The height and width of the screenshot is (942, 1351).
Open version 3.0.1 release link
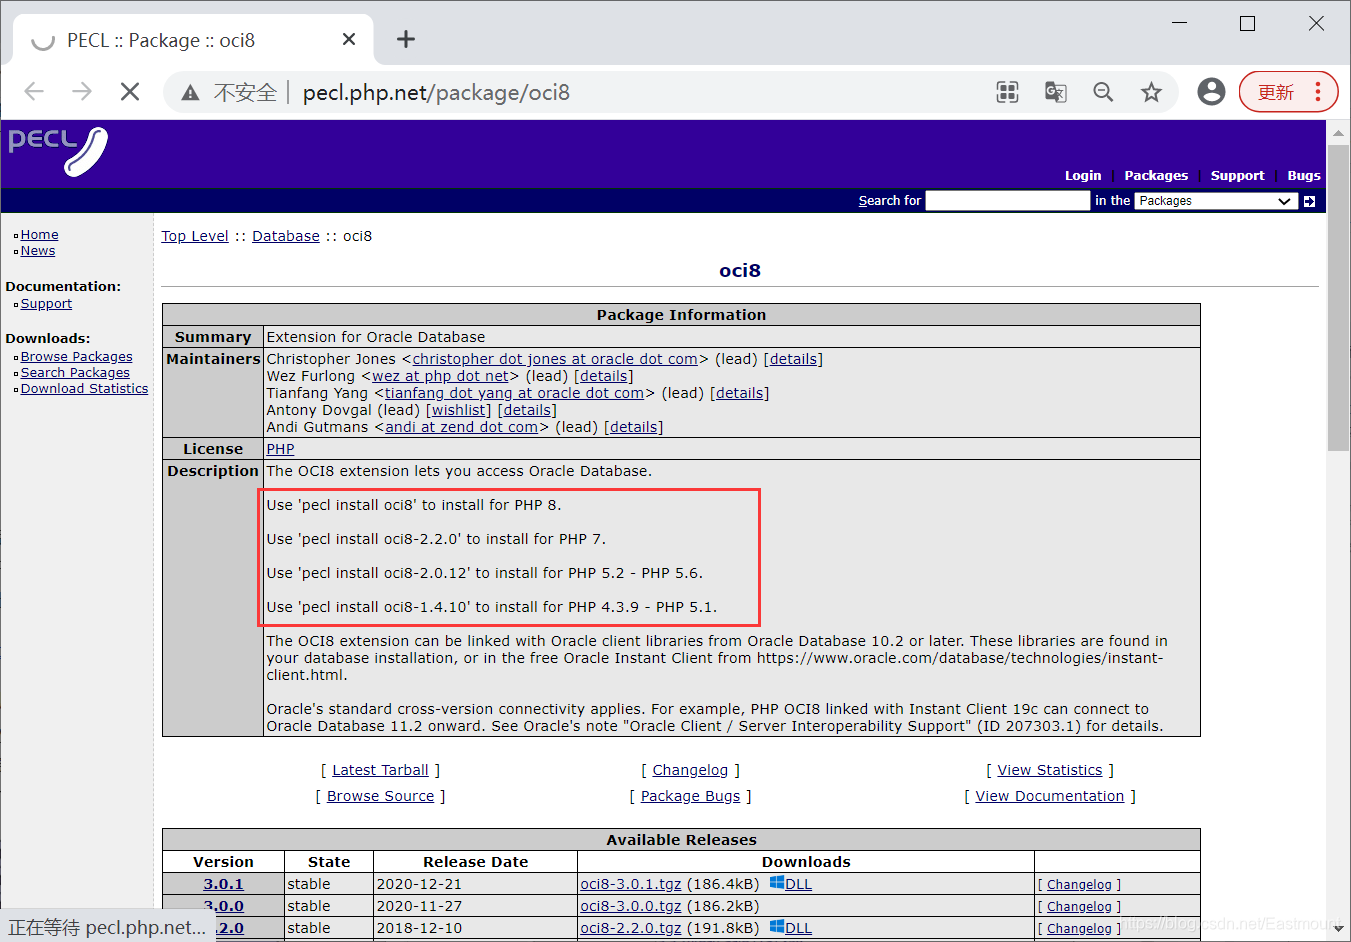[223, 884]
